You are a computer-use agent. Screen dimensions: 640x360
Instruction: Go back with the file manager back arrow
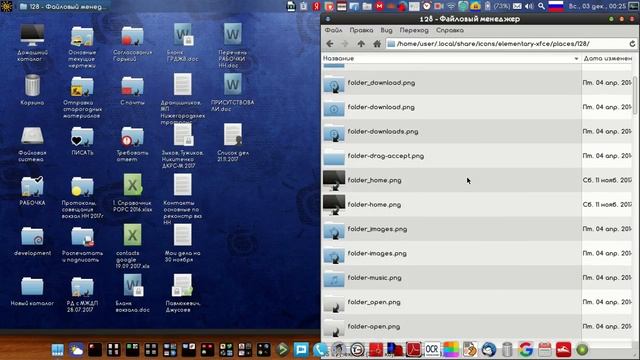click(x=330, y=44)
